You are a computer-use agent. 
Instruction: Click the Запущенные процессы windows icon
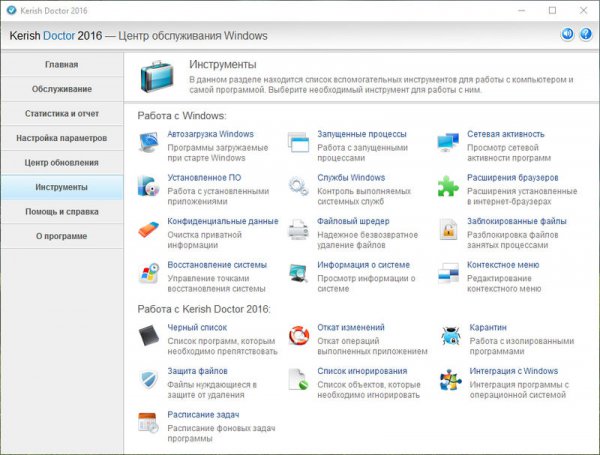click(x=298, y=142)
